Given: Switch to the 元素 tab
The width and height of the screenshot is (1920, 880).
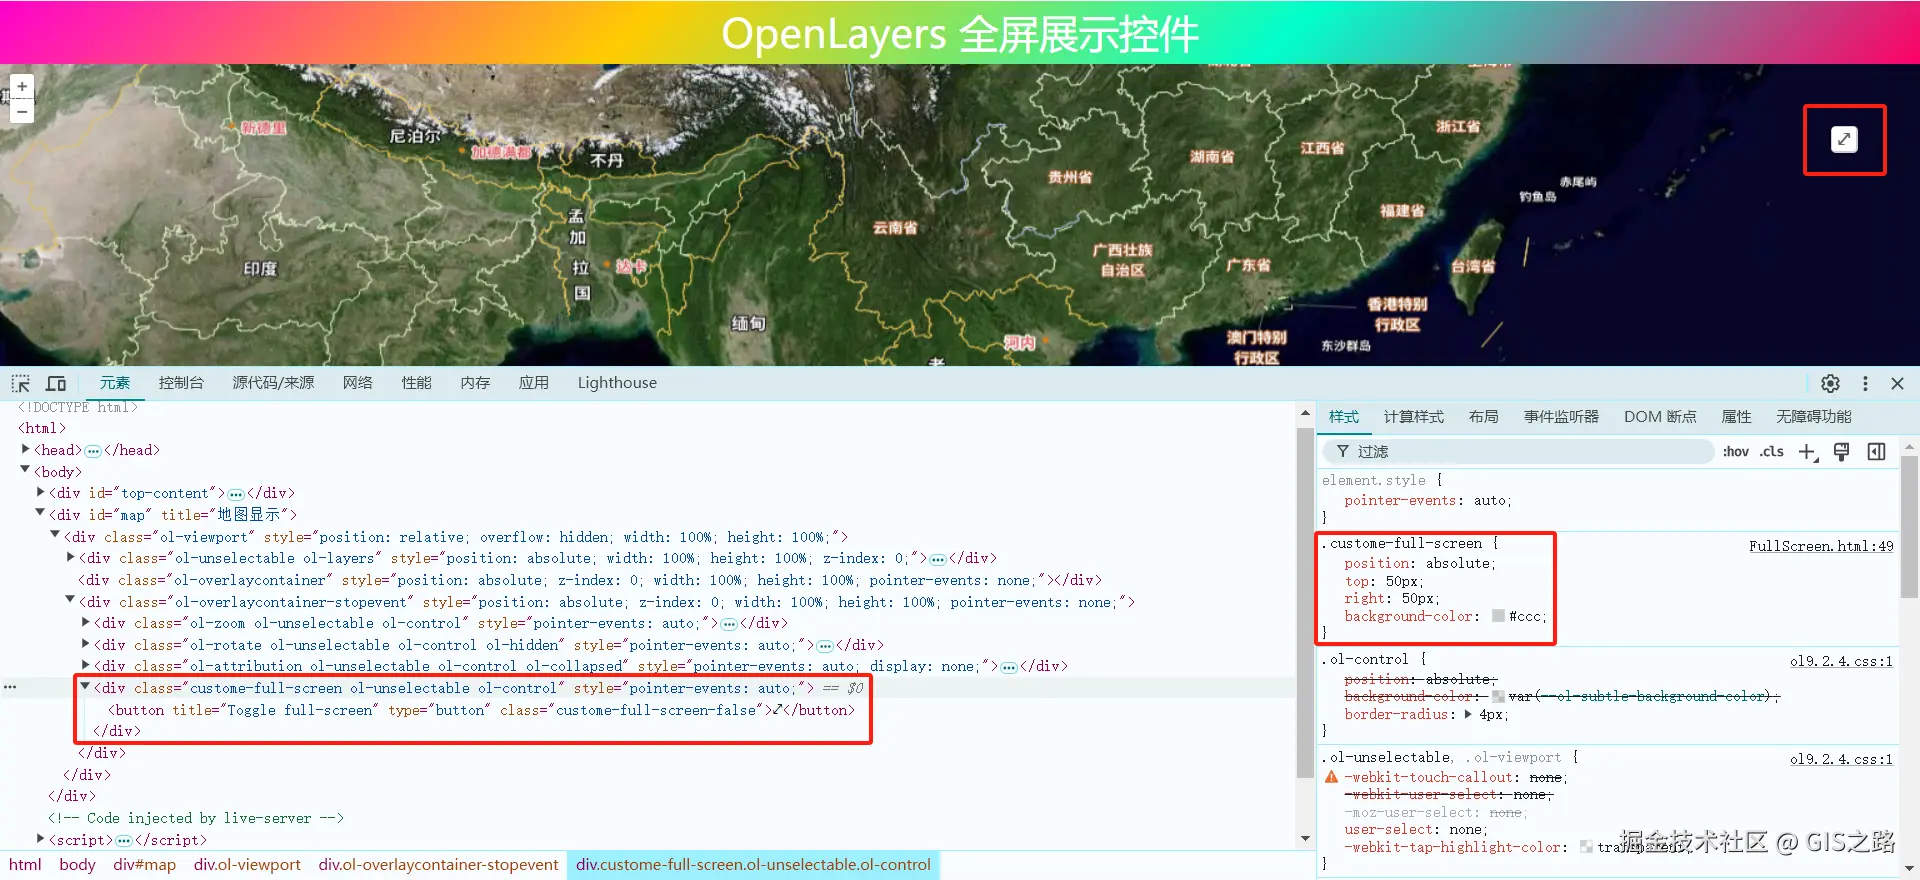Looking at the screenshot, I should click(x=115, y=383).
